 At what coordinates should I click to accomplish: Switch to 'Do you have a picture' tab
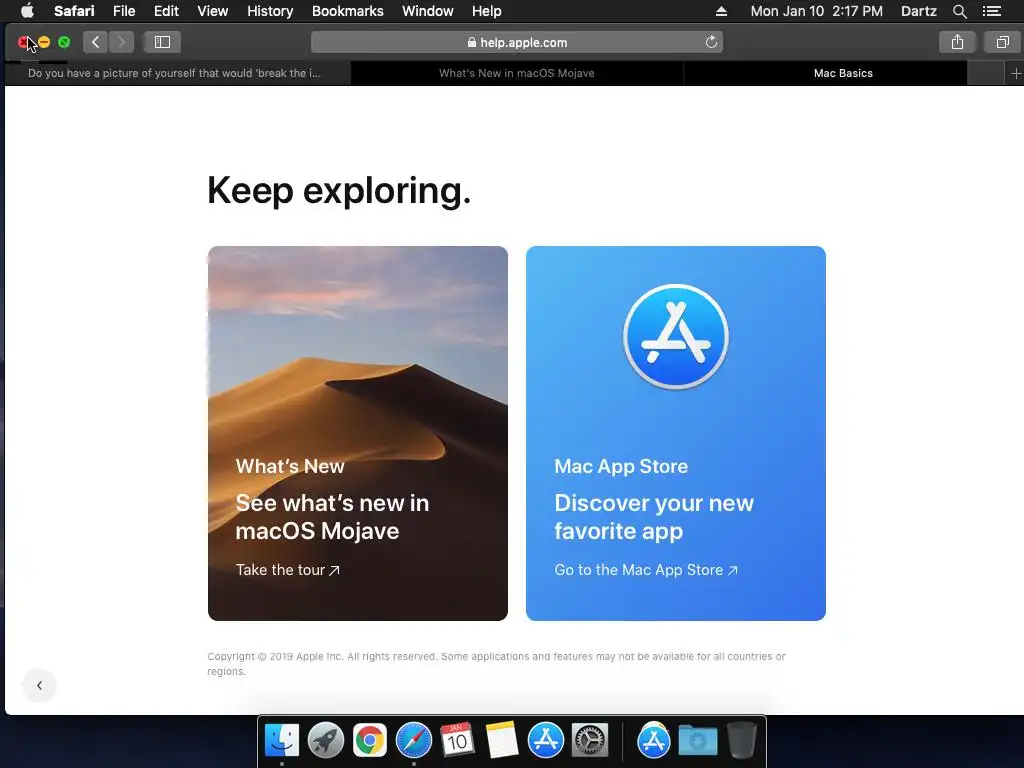178,73
